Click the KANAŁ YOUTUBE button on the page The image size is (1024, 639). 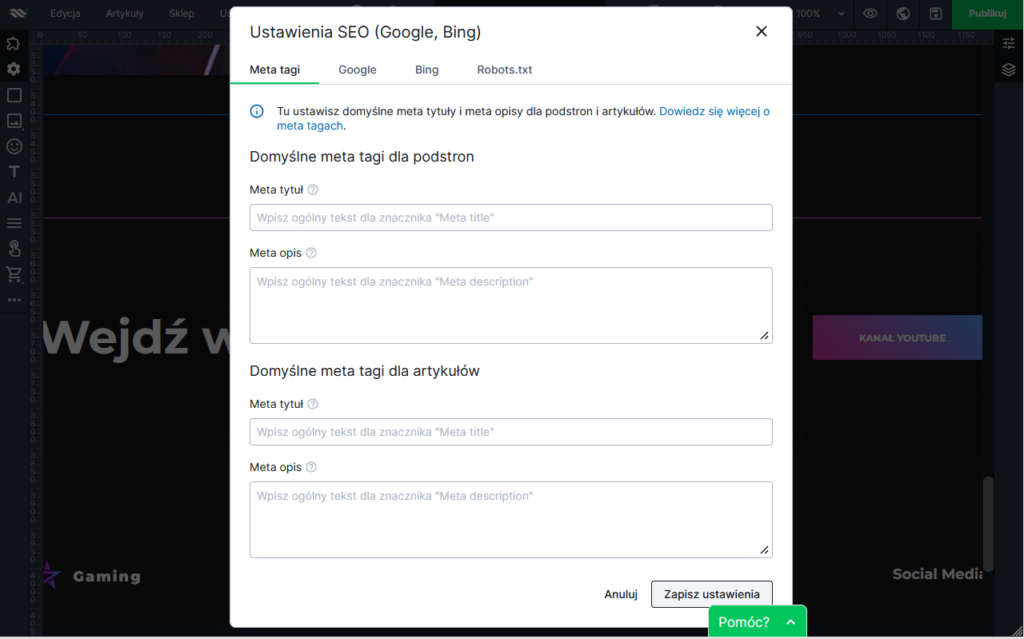(897, 338)
